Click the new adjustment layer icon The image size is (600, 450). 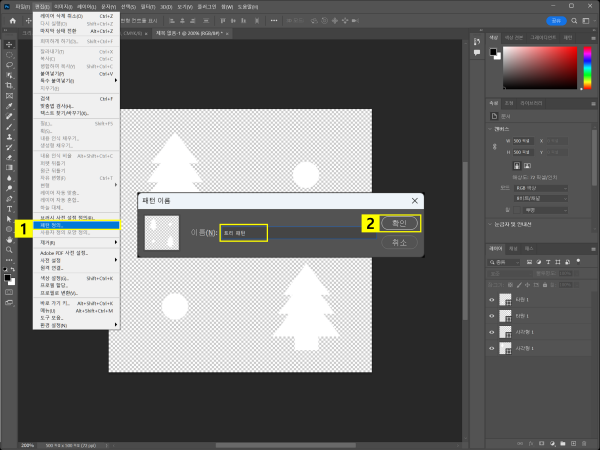click(x=552, y=443)
